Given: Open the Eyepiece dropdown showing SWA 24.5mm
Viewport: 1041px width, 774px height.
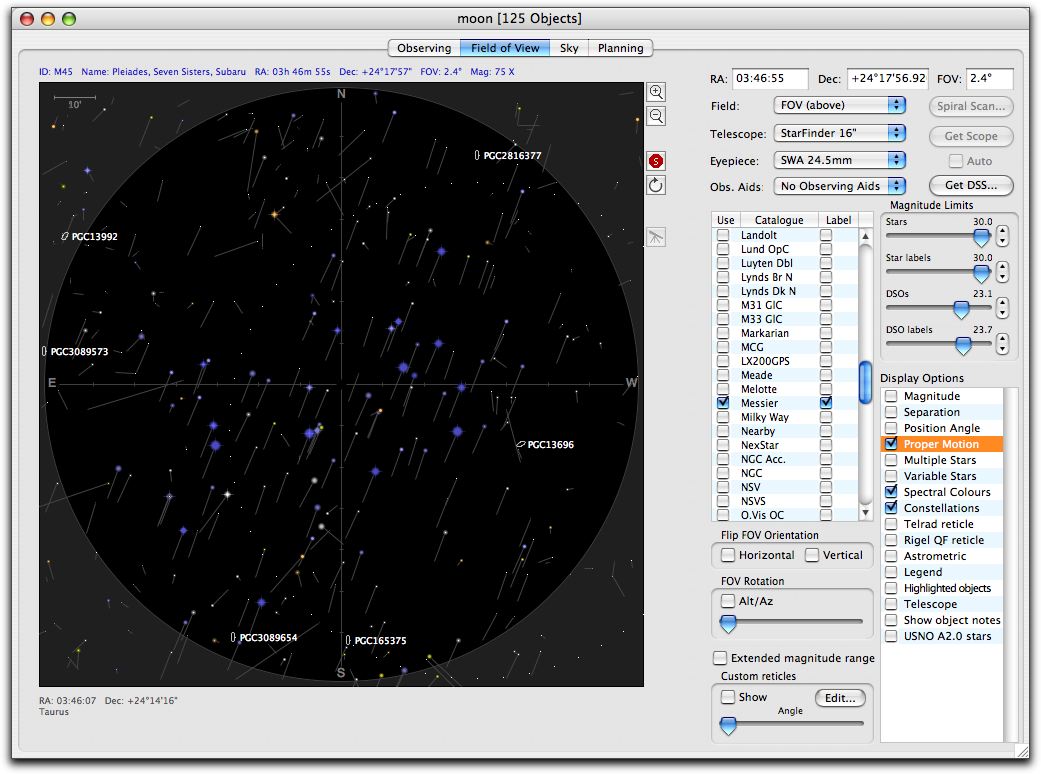Looking at the screenshot, I should [839, 160].
